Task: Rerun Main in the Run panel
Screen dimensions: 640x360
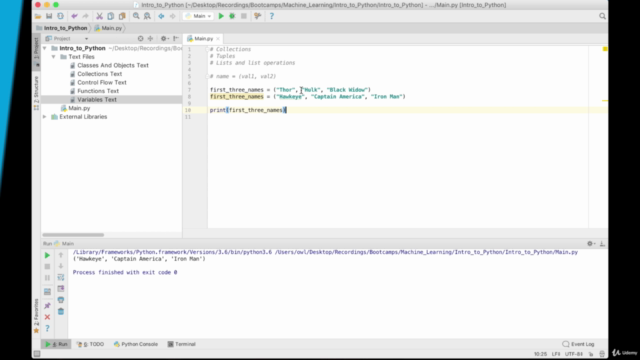Action: [x=47, y=256]
